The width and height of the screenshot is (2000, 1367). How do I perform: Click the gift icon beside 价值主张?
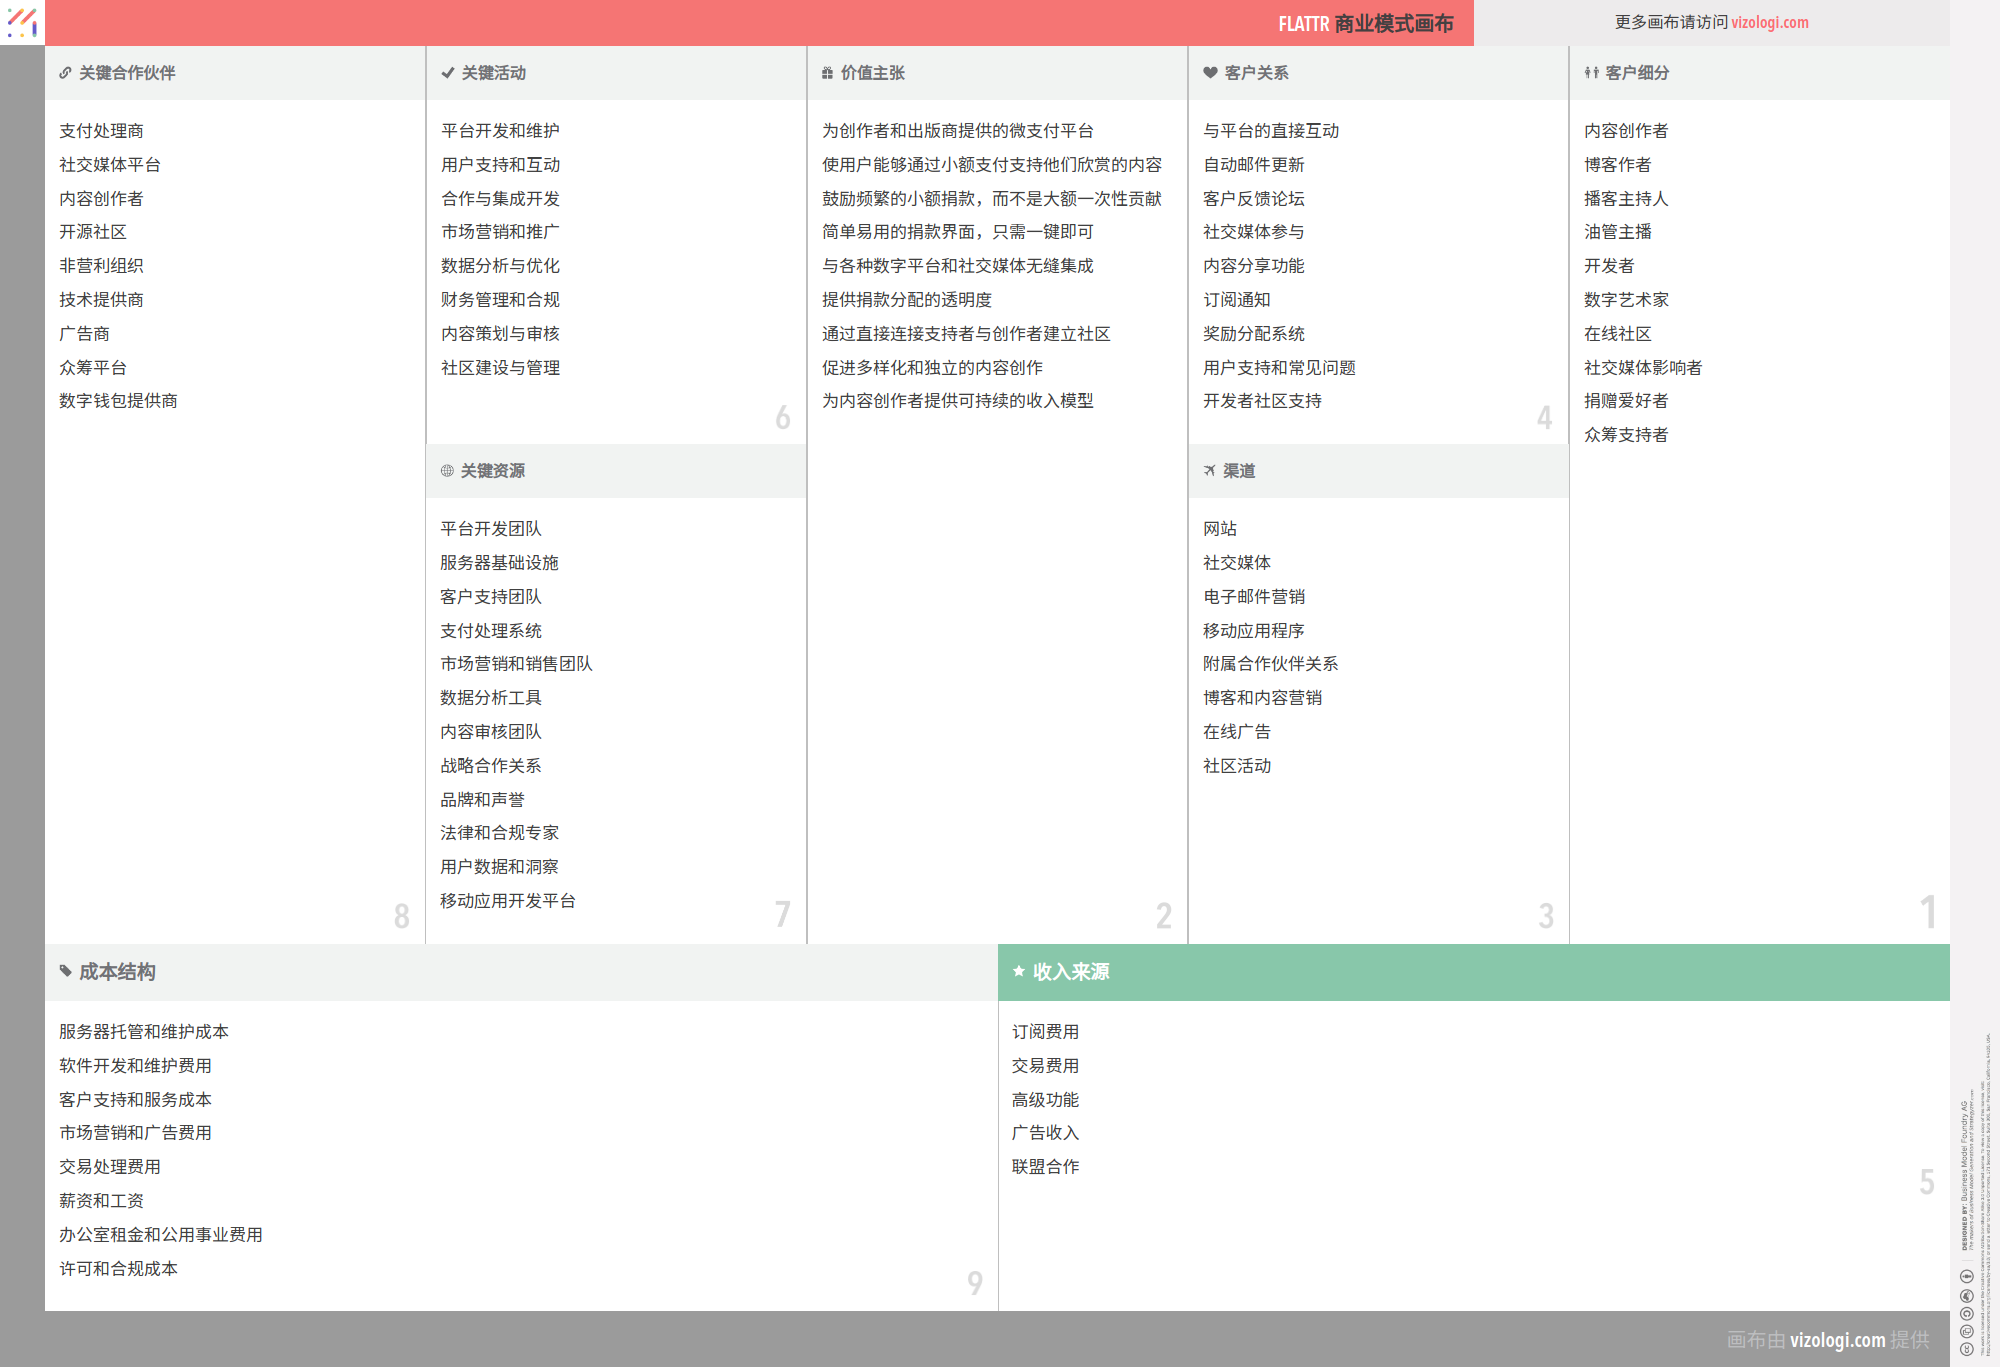(827, 73)
